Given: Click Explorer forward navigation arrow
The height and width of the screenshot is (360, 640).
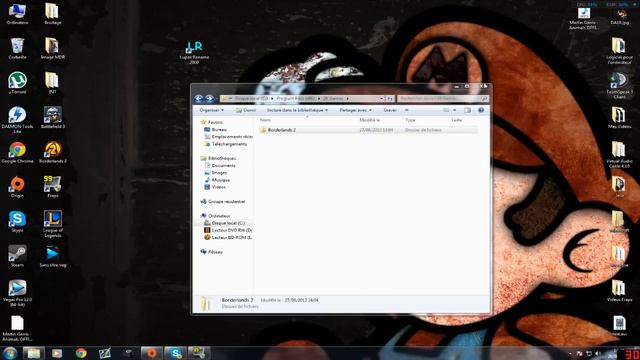Looking at the screenshot, I should point(209,98).
